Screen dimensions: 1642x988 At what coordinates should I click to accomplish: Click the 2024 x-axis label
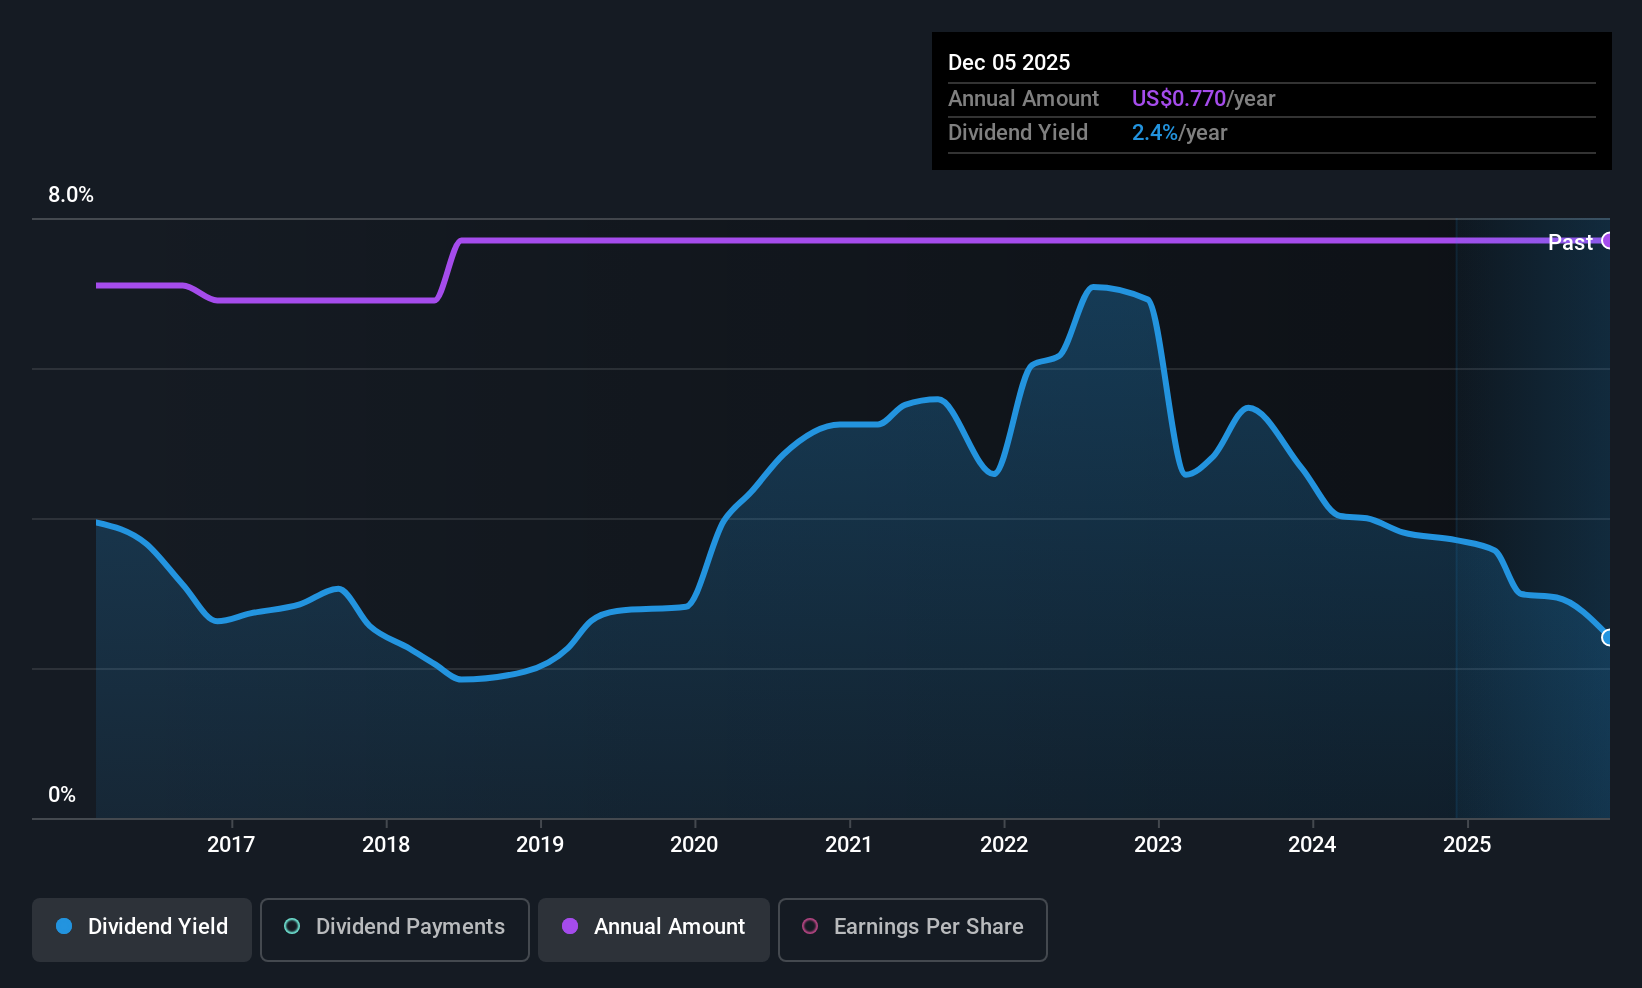[x=1312, y=845]
